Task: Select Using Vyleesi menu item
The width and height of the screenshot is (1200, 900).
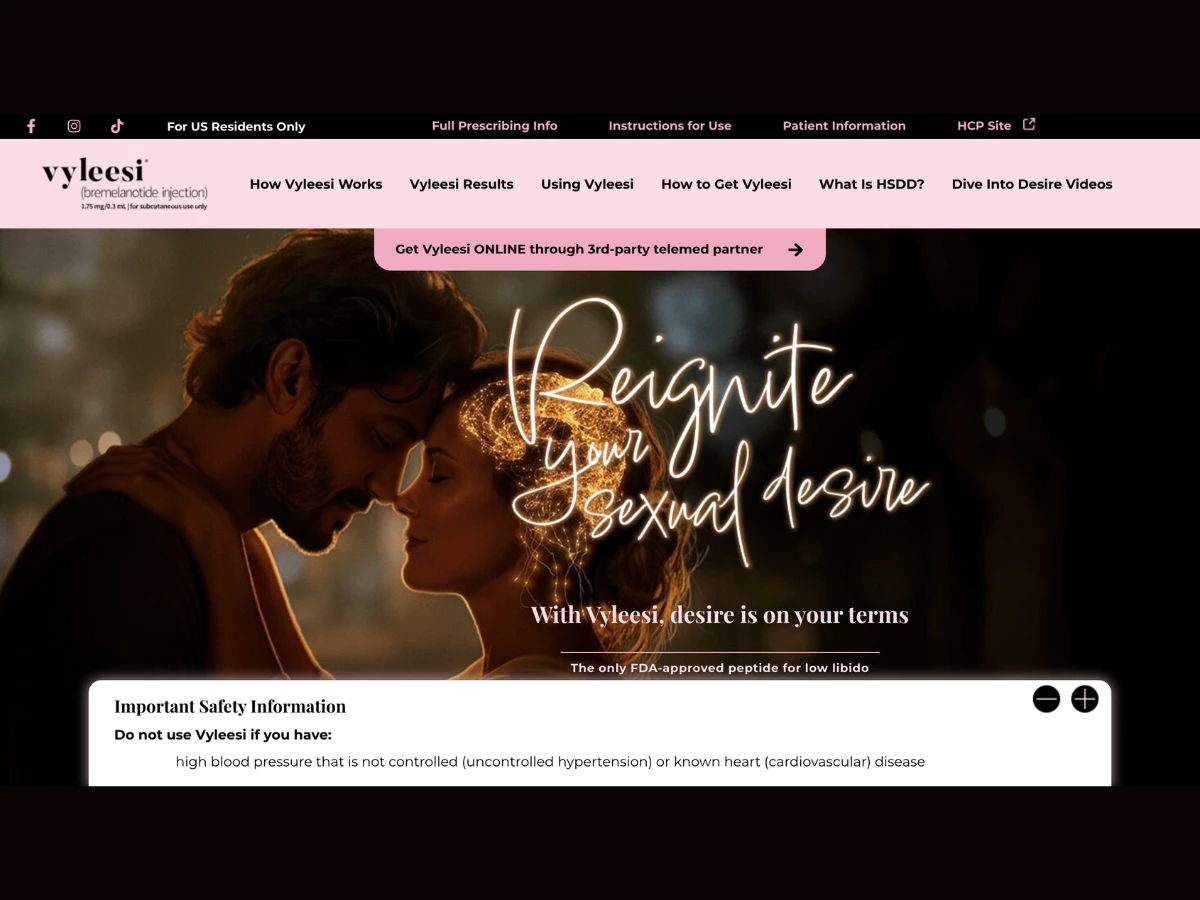Action: pos(587,184)
